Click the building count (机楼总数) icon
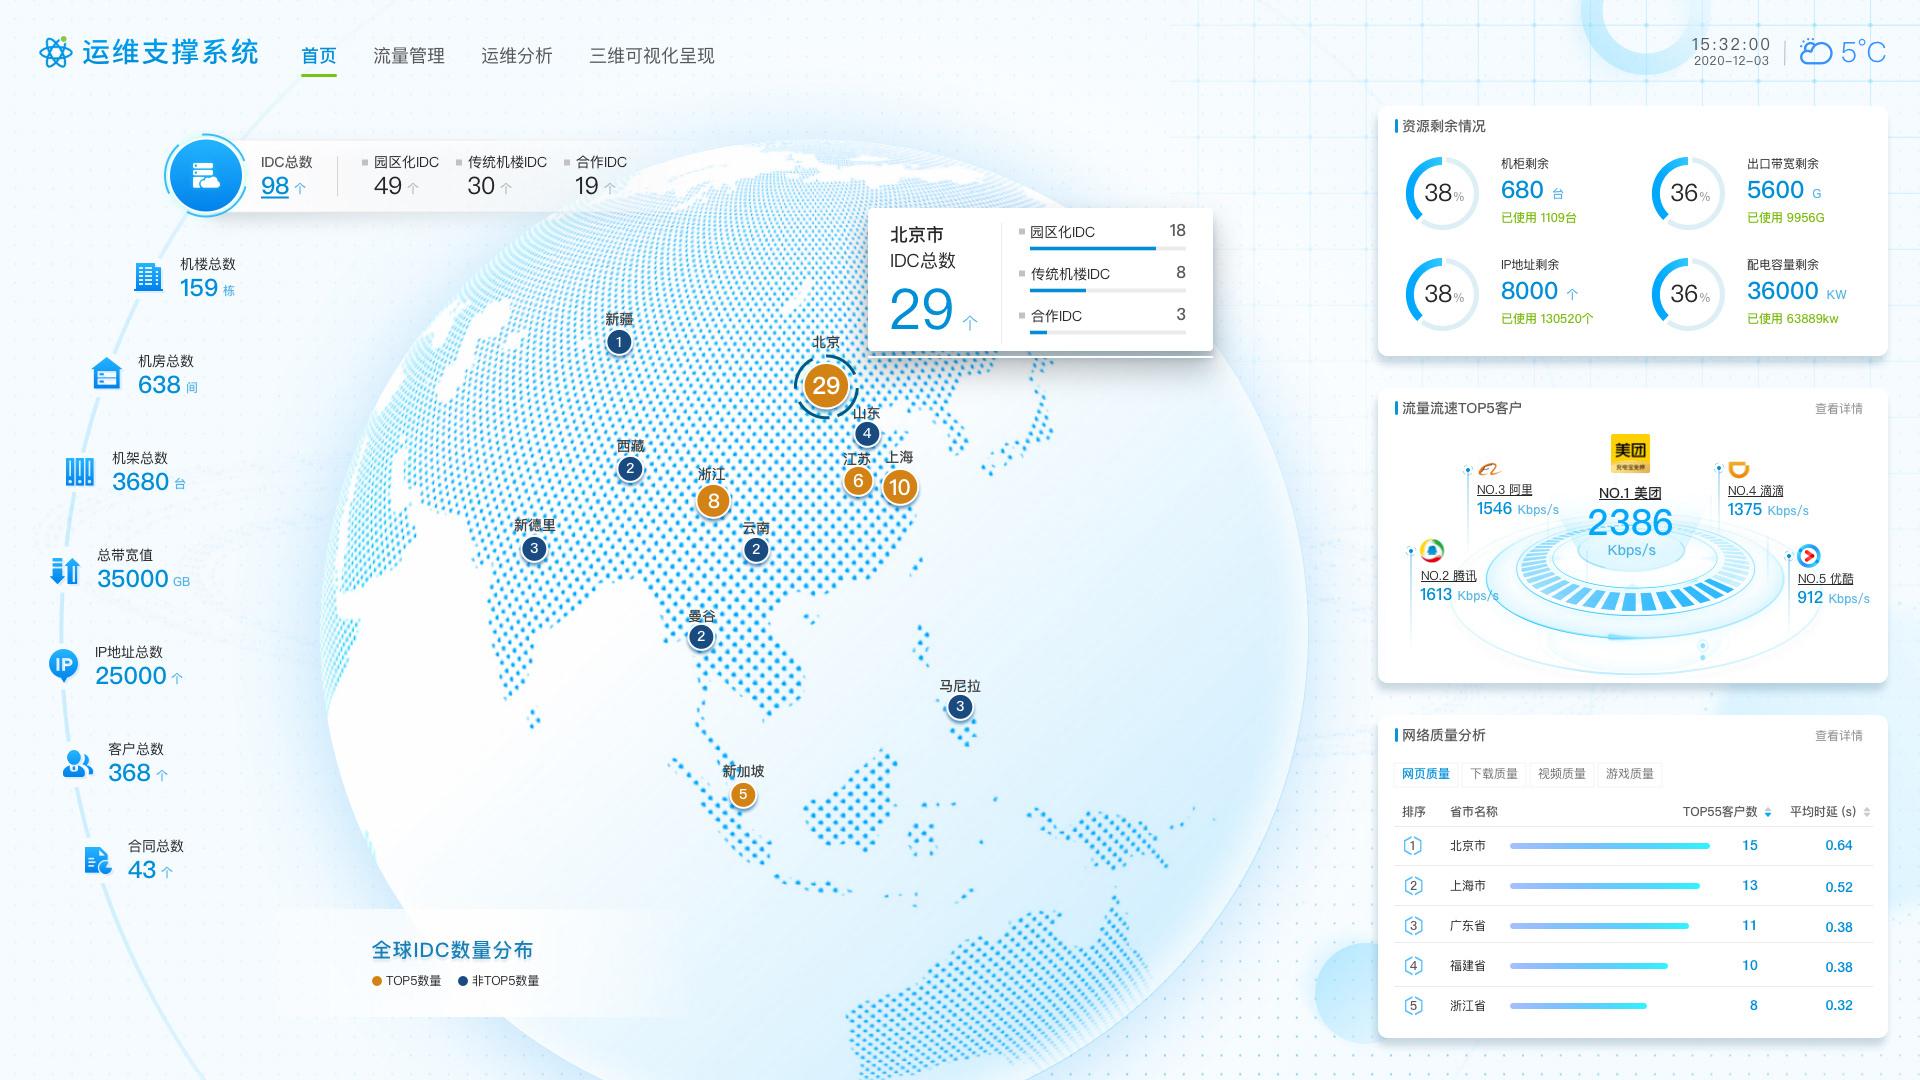Screen dimensions: 1920x1080 pos(148,277)
